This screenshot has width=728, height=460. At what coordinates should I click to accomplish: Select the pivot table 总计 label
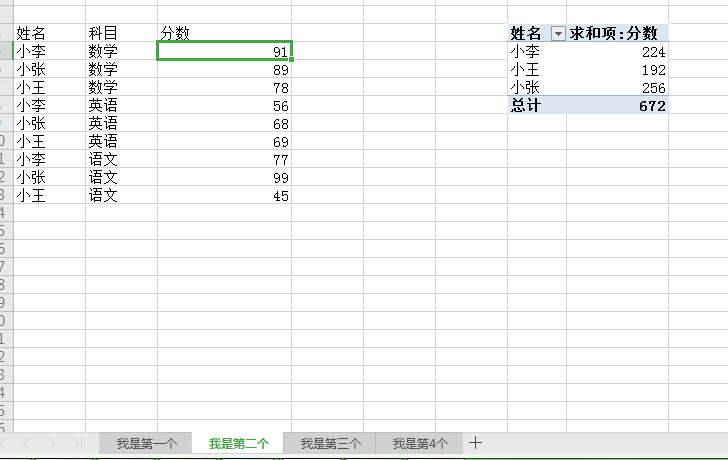coord(537,105)
